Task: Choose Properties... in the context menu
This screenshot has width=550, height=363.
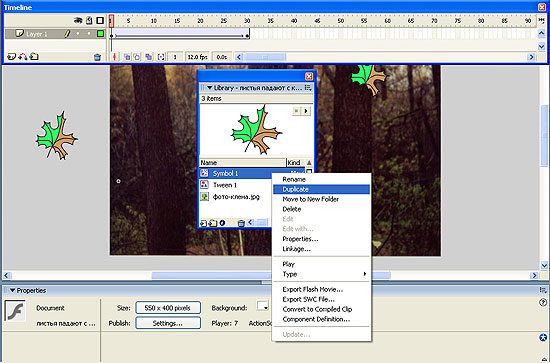Action: point(321,239)
